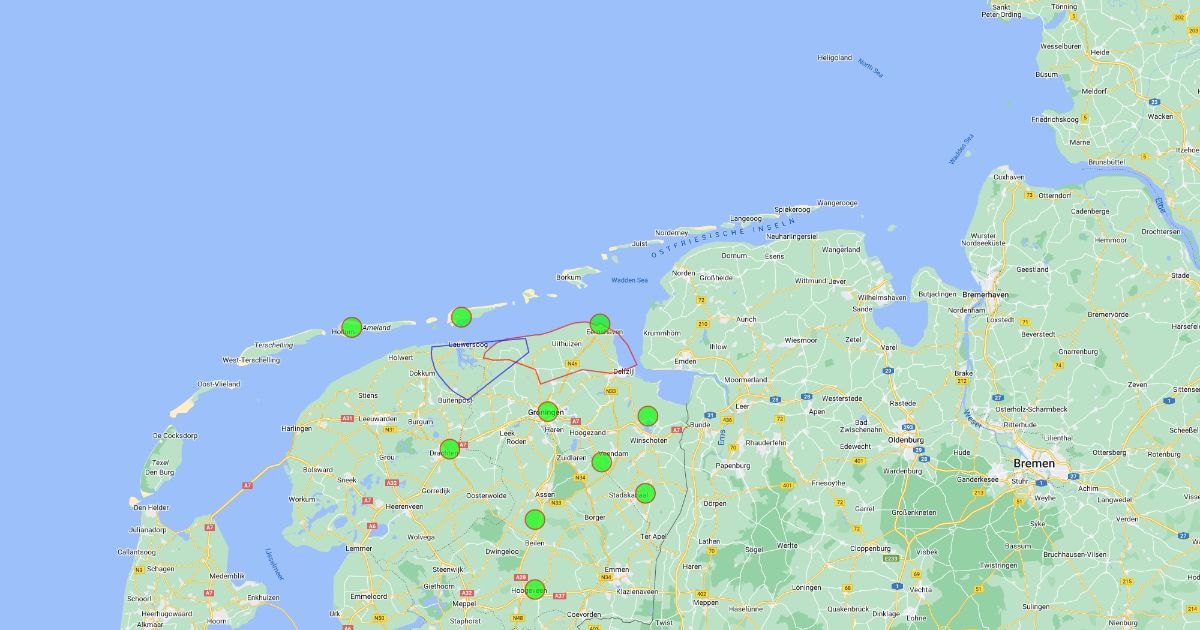Click the Sneek town label

[x=347, y=480]
